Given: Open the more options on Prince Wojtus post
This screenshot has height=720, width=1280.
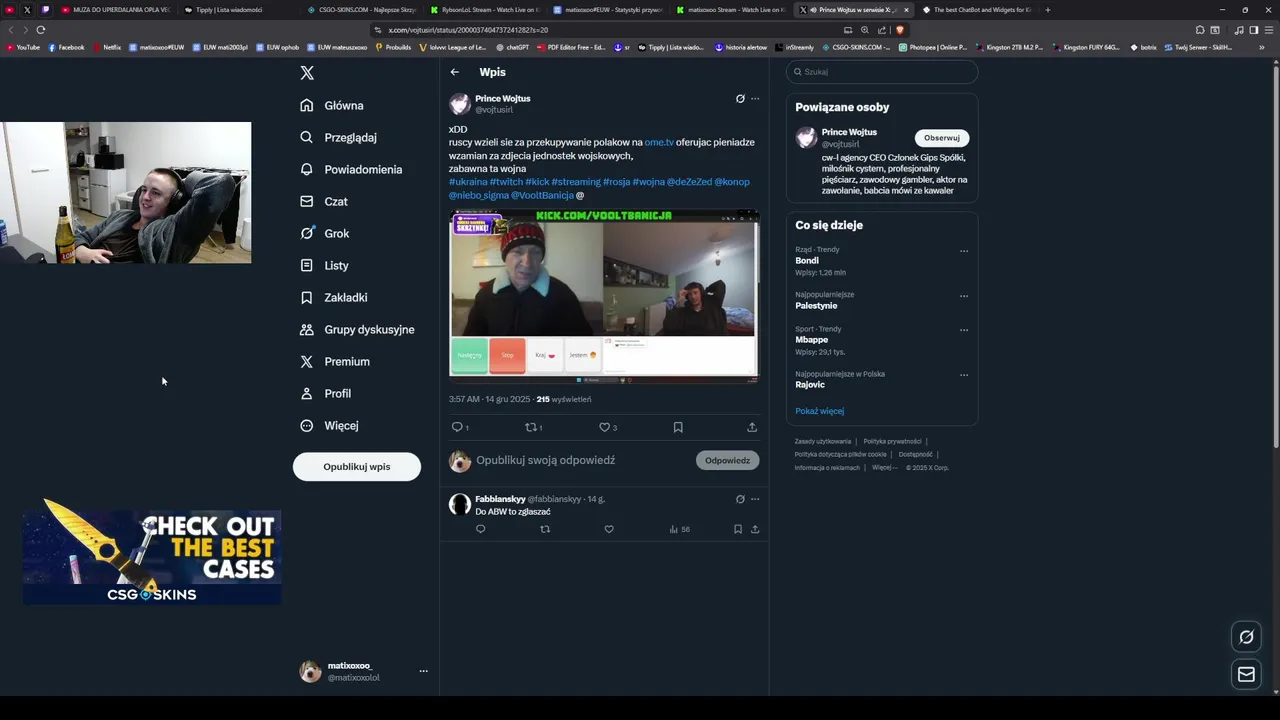Looking at the screenshot, I should coord(755,99).
